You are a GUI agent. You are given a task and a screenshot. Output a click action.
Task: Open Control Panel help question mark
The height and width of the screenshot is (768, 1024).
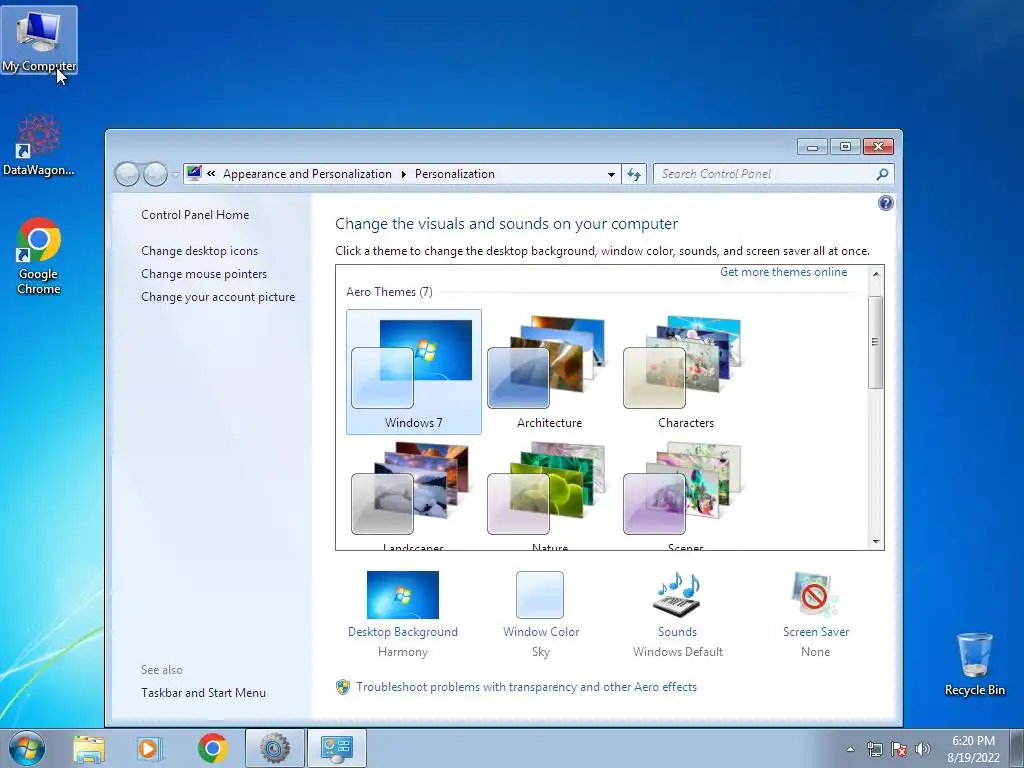click(886, 203)
